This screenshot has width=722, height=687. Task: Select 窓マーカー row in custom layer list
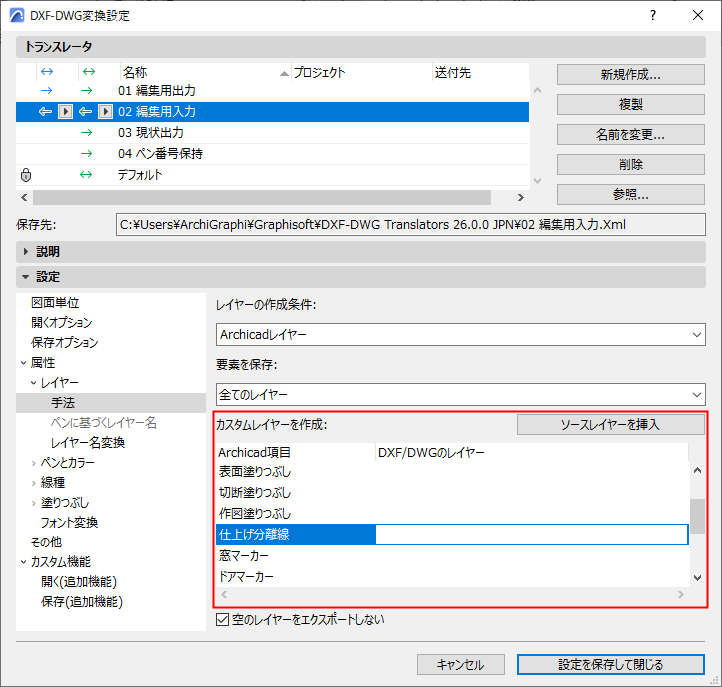452,556
